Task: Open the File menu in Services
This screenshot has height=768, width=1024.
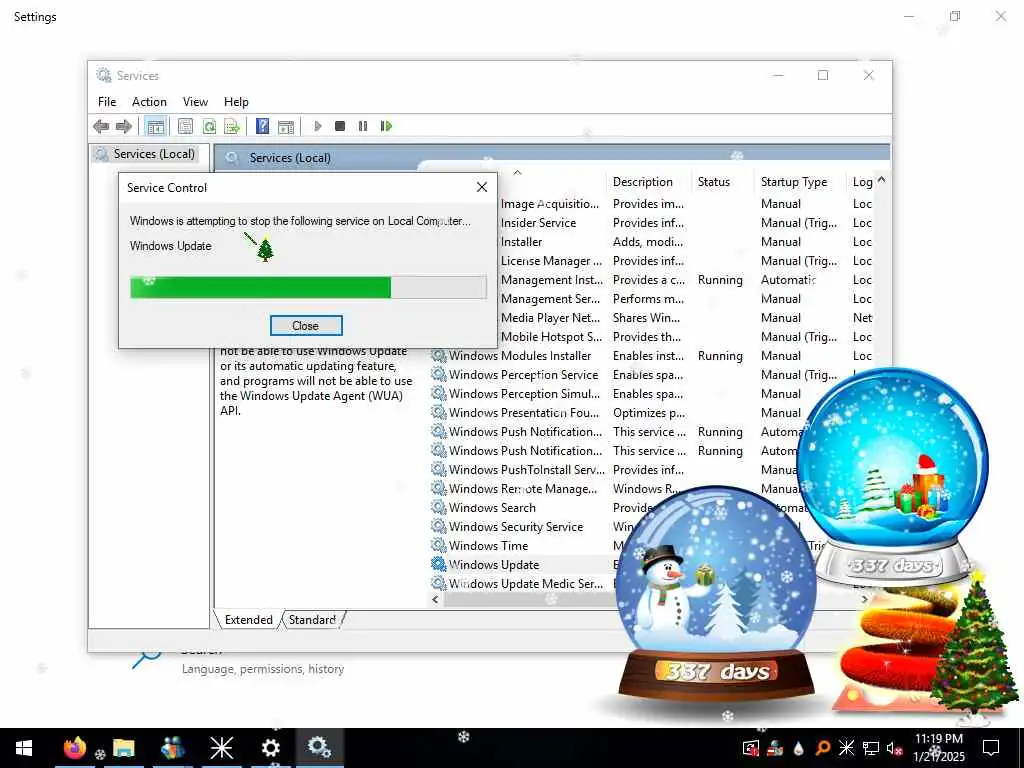Action: click(106, 102)
